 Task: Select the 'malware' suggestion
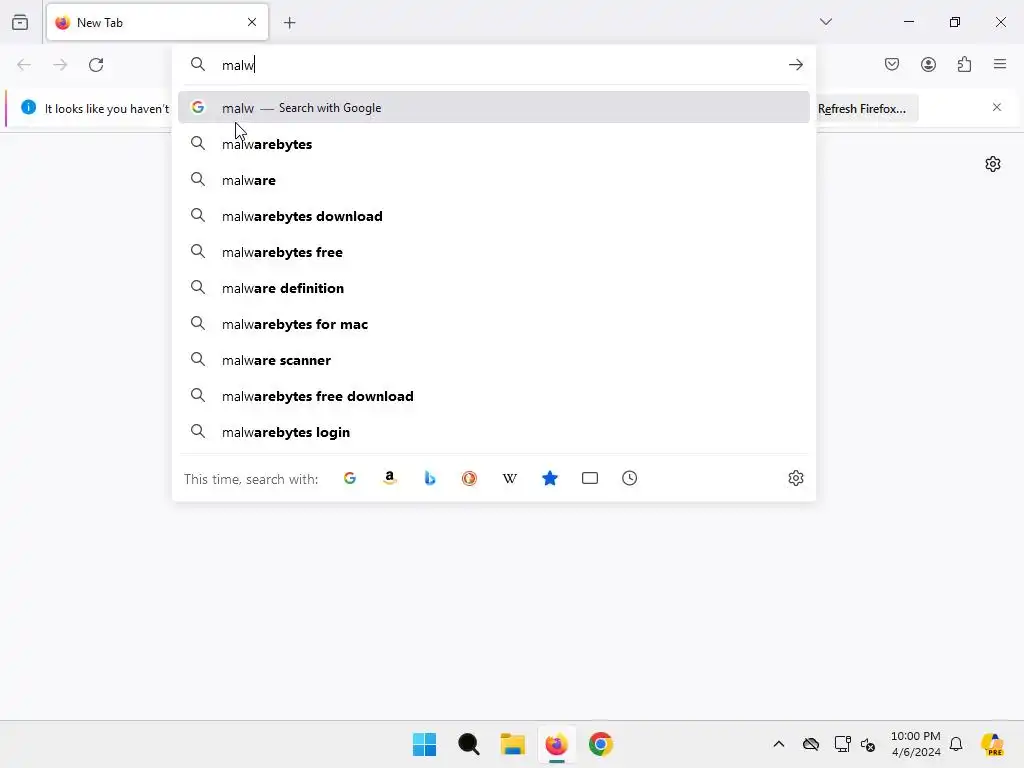pos(494,180)
